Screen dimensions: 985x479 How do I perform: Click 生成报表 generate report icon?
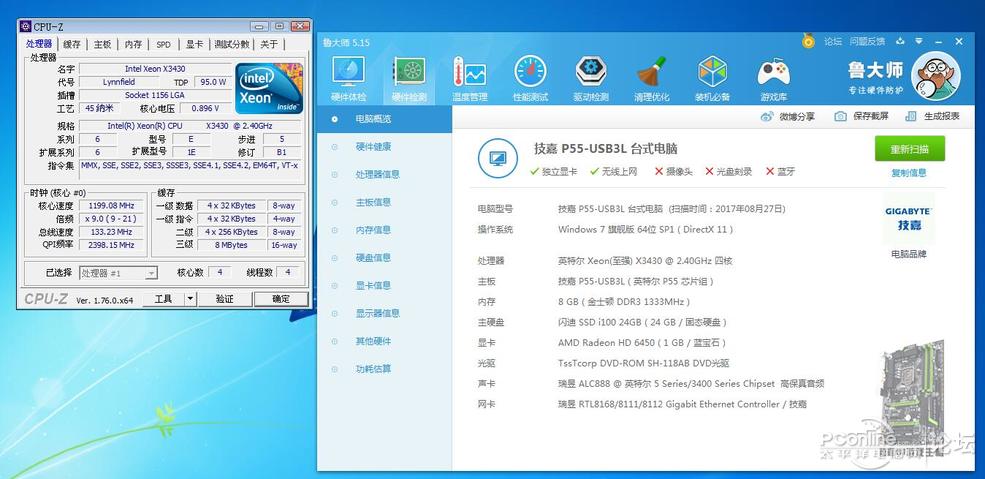point(911,116)
